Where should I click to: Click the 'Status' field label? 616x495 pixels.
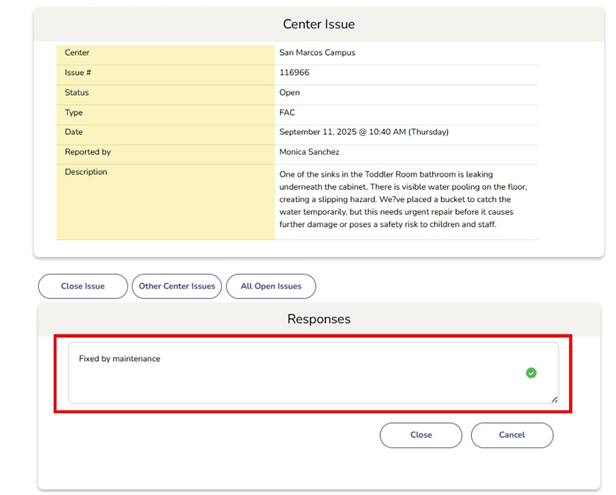(77, 93)
